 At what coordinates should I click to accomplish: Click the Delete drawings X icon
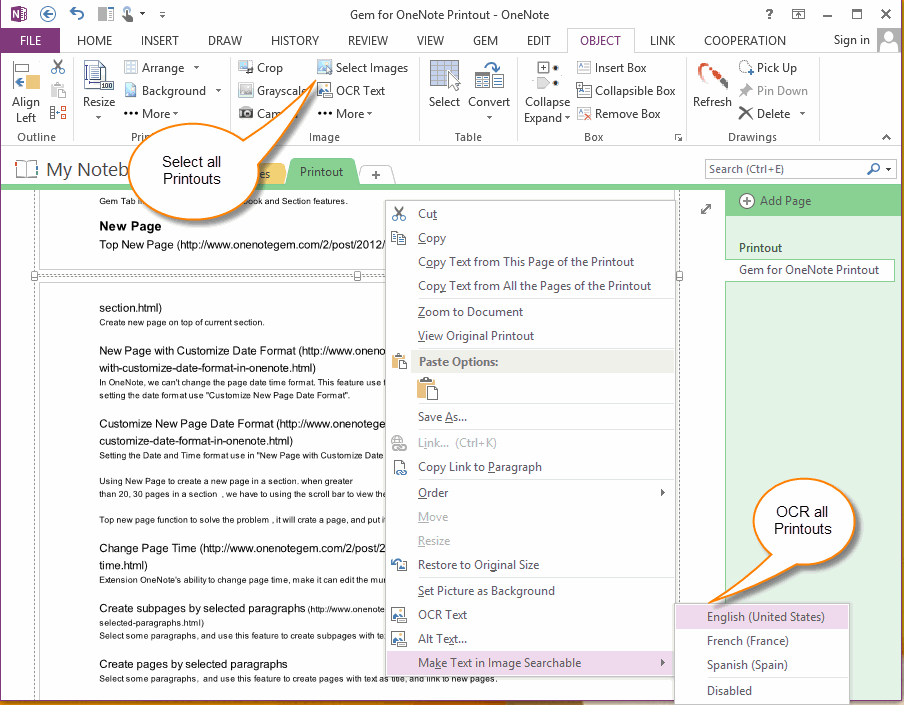[x=746, y=114]
